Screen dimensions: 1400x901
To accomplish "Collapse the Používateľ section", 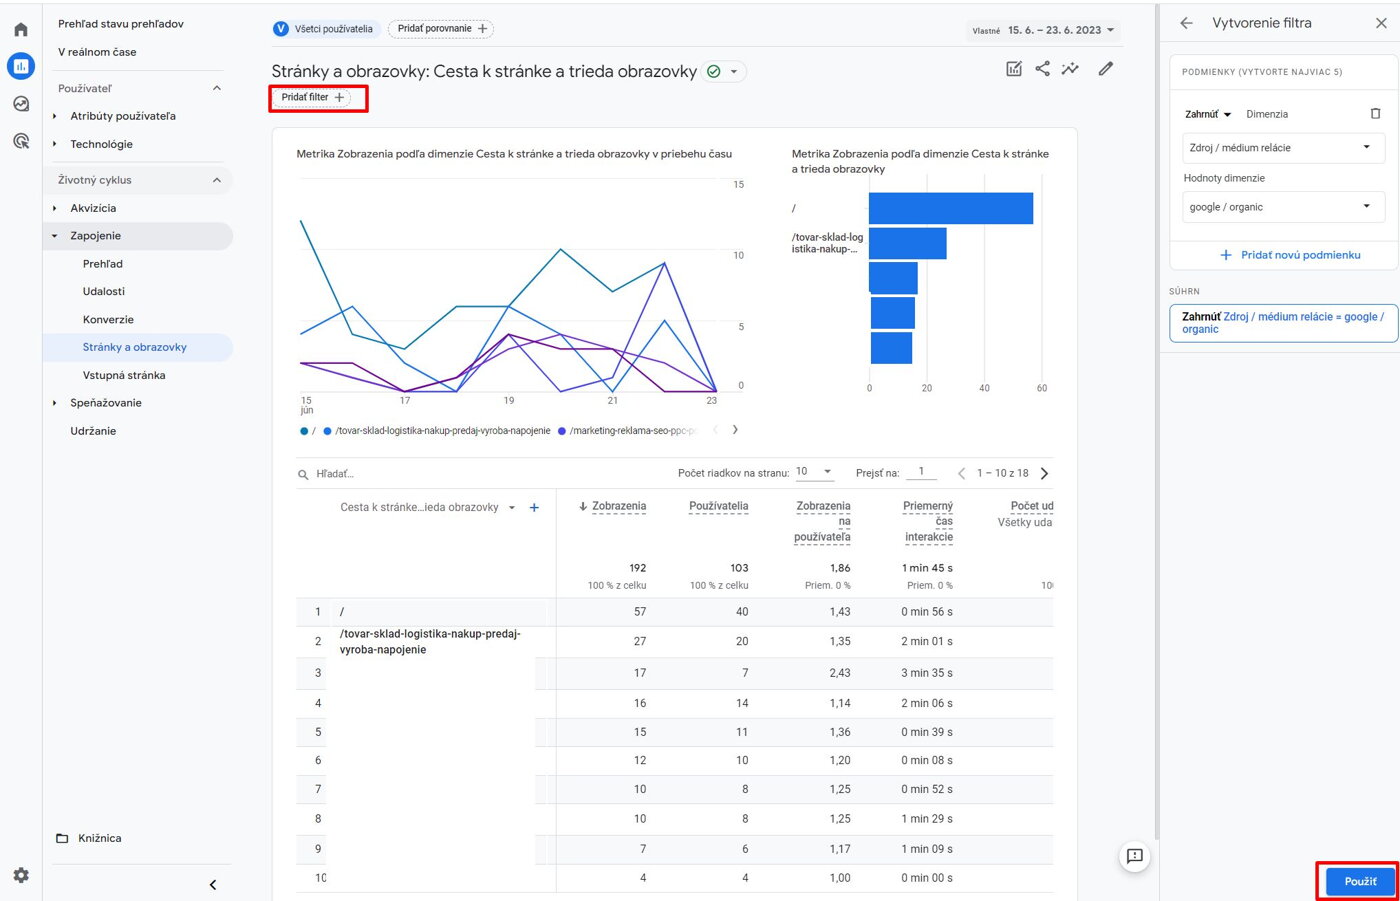I will point(217,88).
